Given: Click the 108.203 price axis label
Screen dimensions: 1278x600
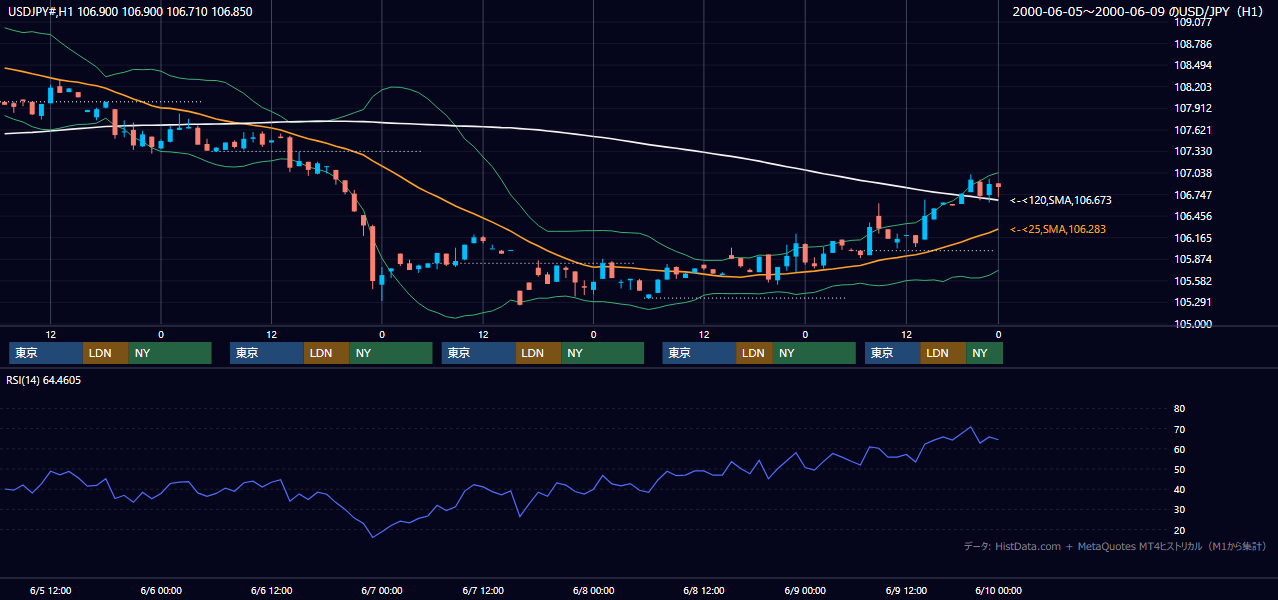Looking at the screenshot, I should (1193, 87).
